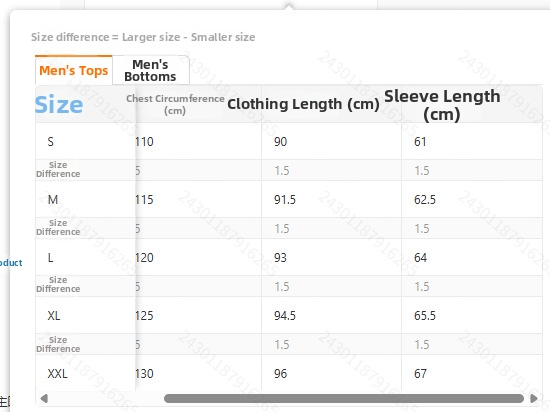This screenshot has height=412, width=550.
Task: Select the M size row label
Action: [53, 200]
